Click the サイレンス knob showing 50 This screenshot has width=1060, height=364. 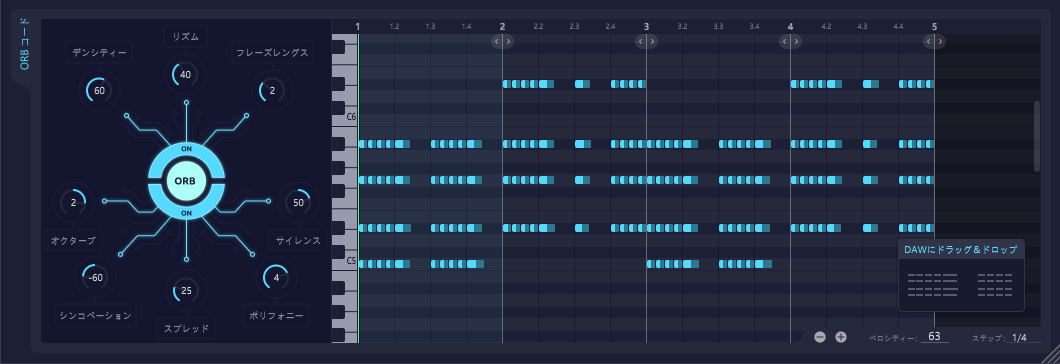(299, 202)
